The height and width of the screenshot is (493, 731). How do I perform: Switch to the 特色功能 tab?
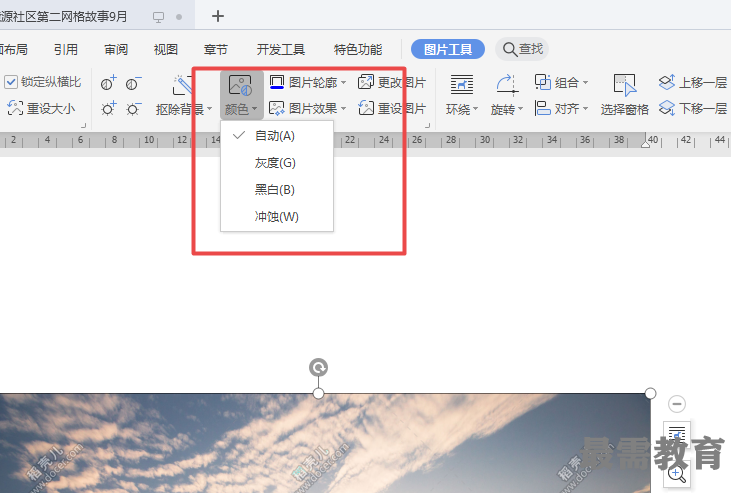pyautogui.click(x=358, y=49)
